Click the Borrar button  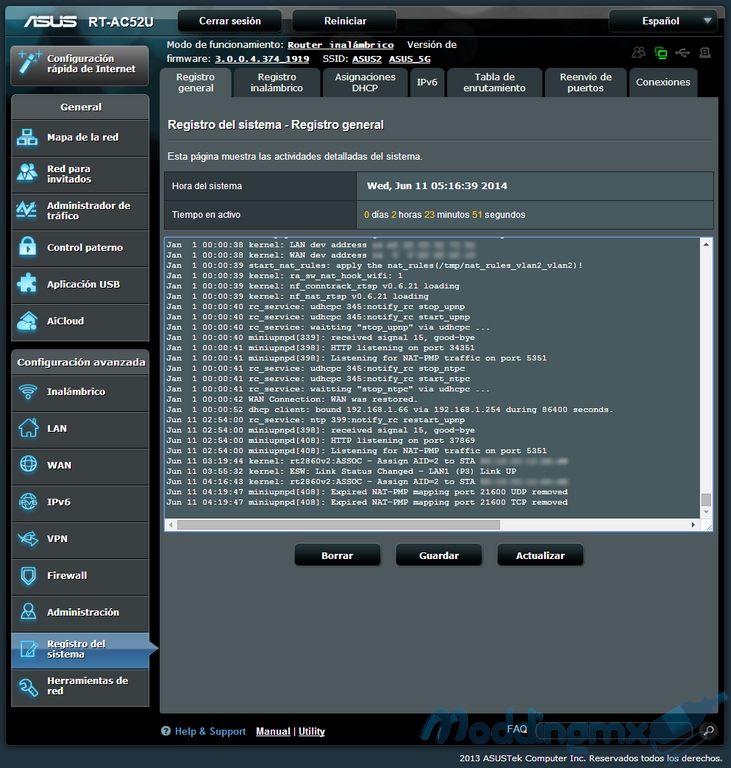click(x=337, y=555)
